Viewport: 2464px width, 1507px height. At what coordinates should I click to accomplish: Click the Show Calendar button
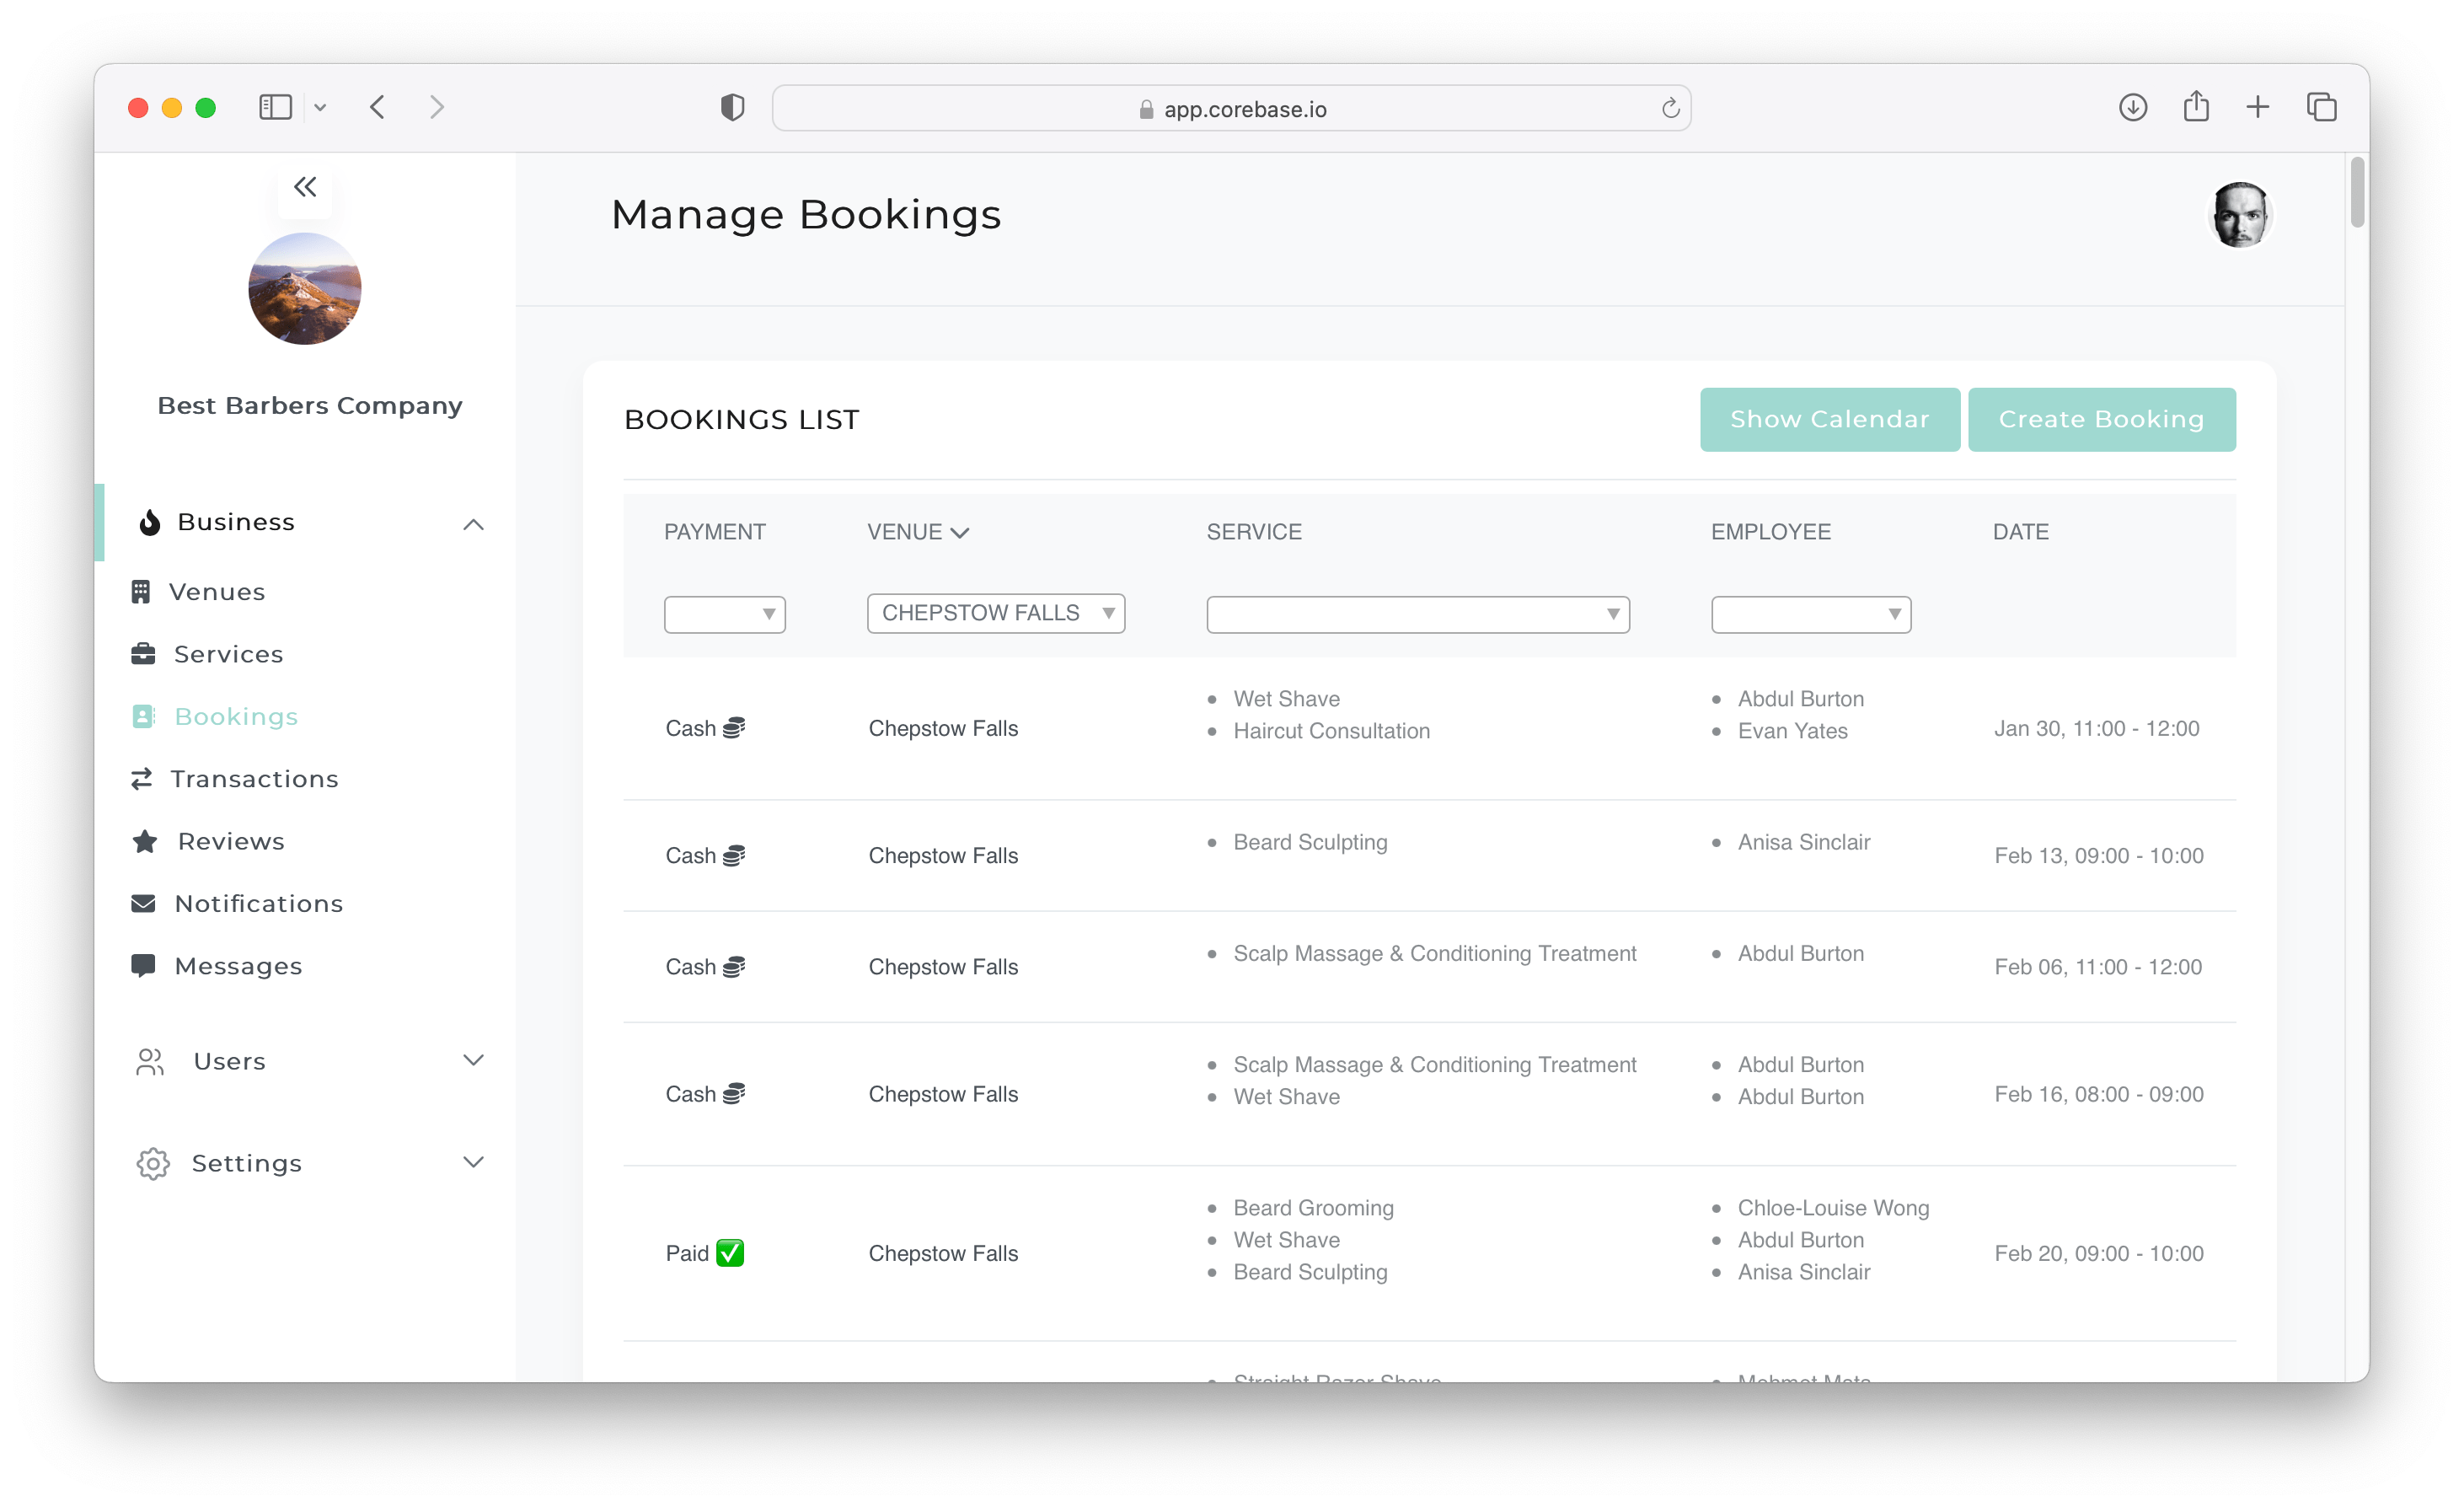[1827, 419]
